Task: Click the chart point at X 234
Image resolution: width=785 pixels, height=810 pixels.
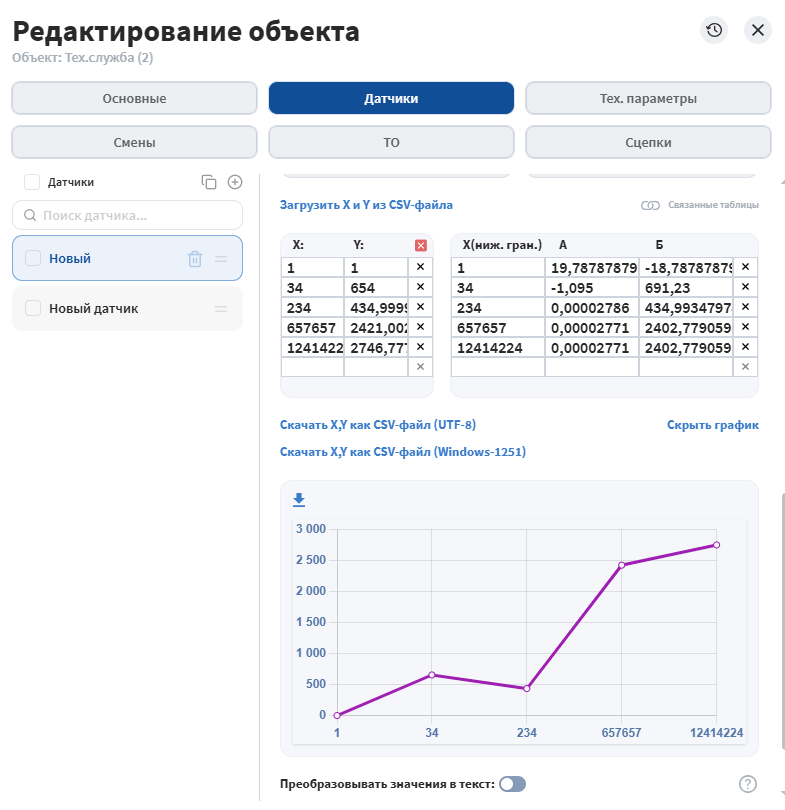Action: tap(526, 688)
